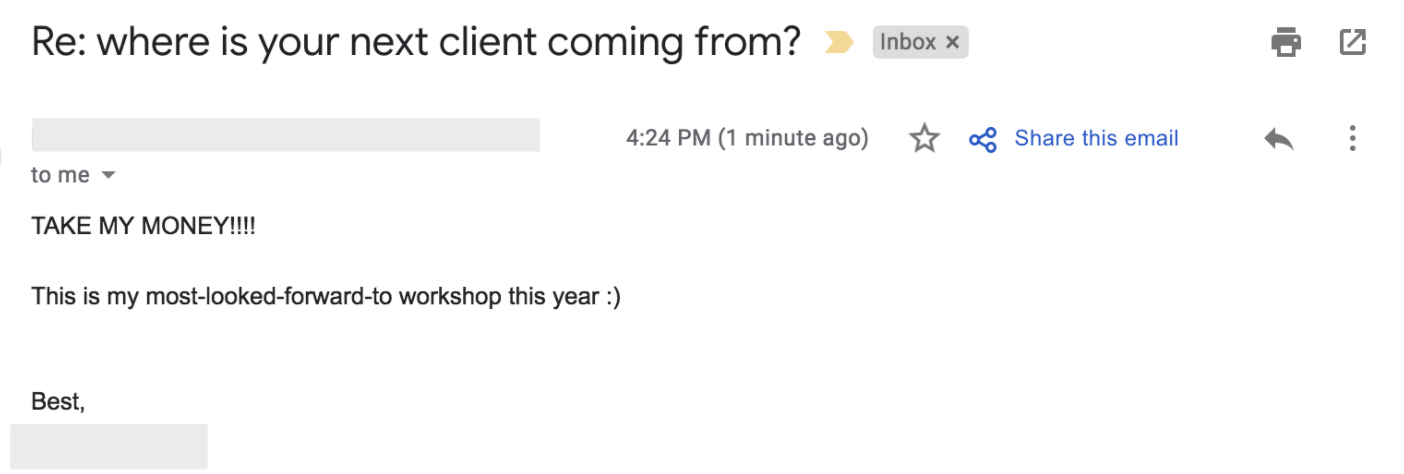Remove the Inbox label with its x
Screen dimensions: 1404x474
click(952, 42)
